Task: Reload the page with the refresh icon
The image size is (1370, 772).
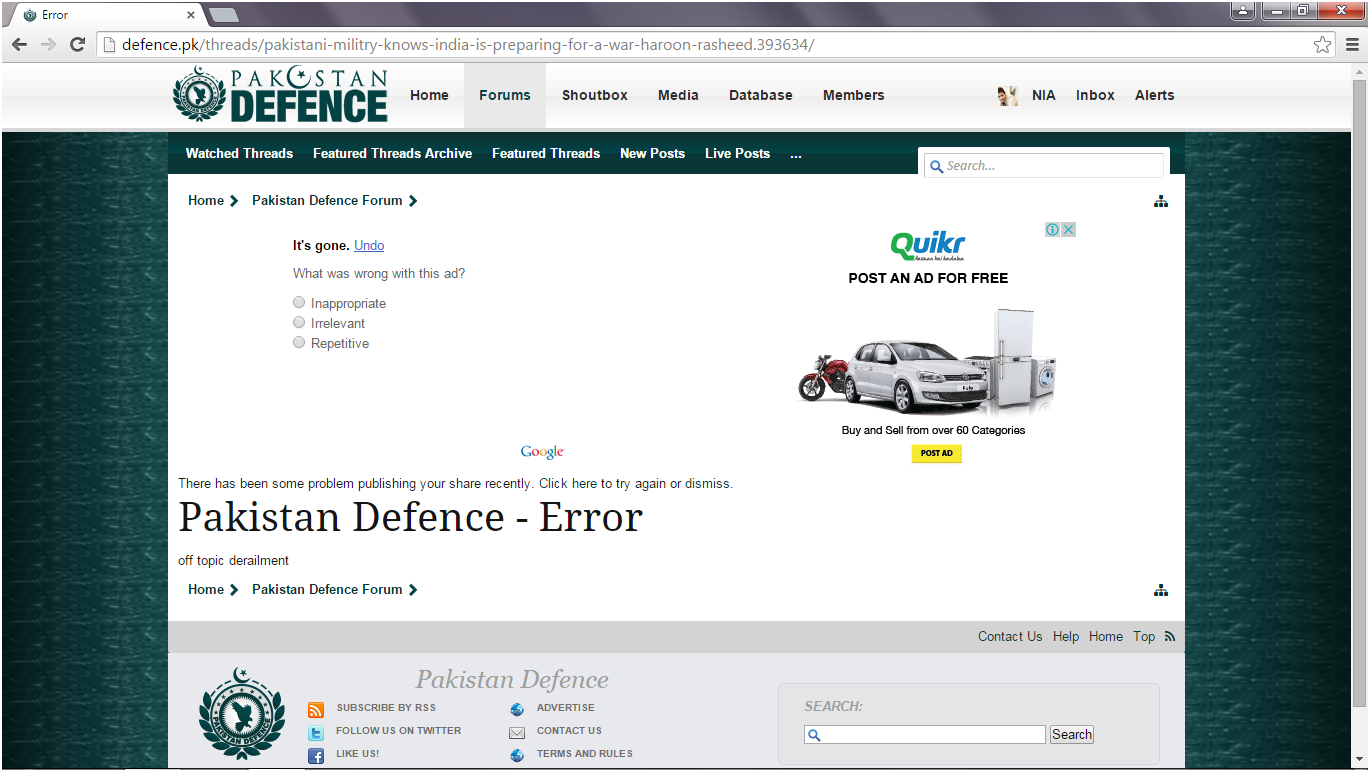Action: [77, 44]
